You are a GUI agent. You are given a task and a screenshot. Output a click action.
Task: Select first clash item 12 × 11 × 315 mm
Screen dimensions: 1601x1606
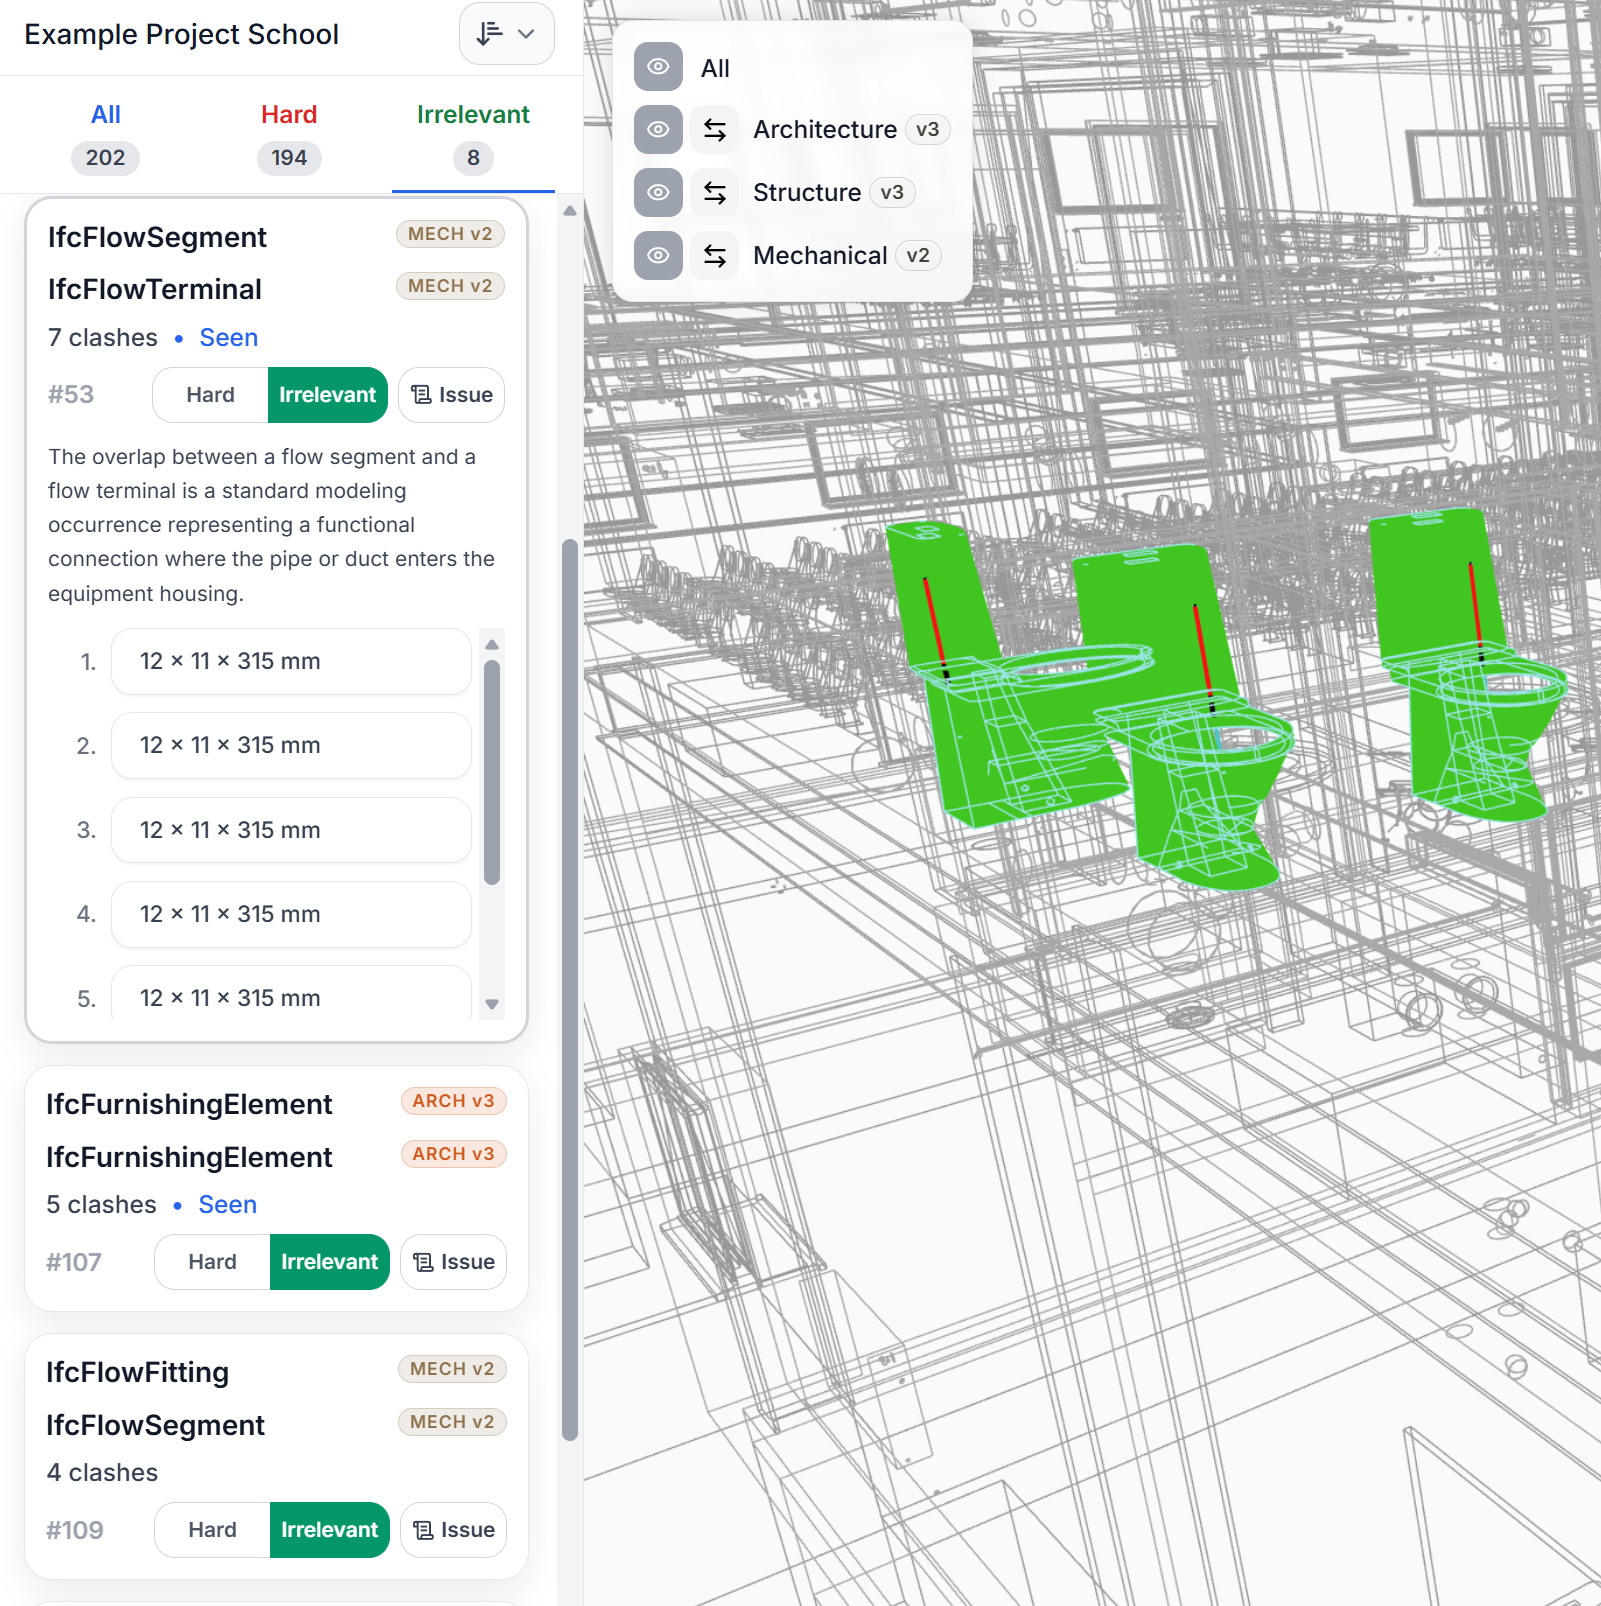tap(291, 662)
